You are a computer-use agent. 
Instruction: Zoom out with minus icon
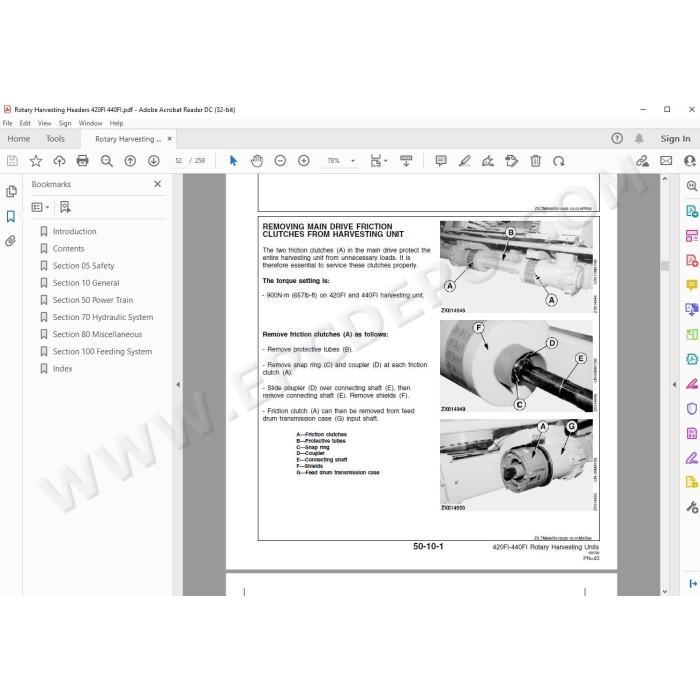pyautogui.click(x=280, y=161)
